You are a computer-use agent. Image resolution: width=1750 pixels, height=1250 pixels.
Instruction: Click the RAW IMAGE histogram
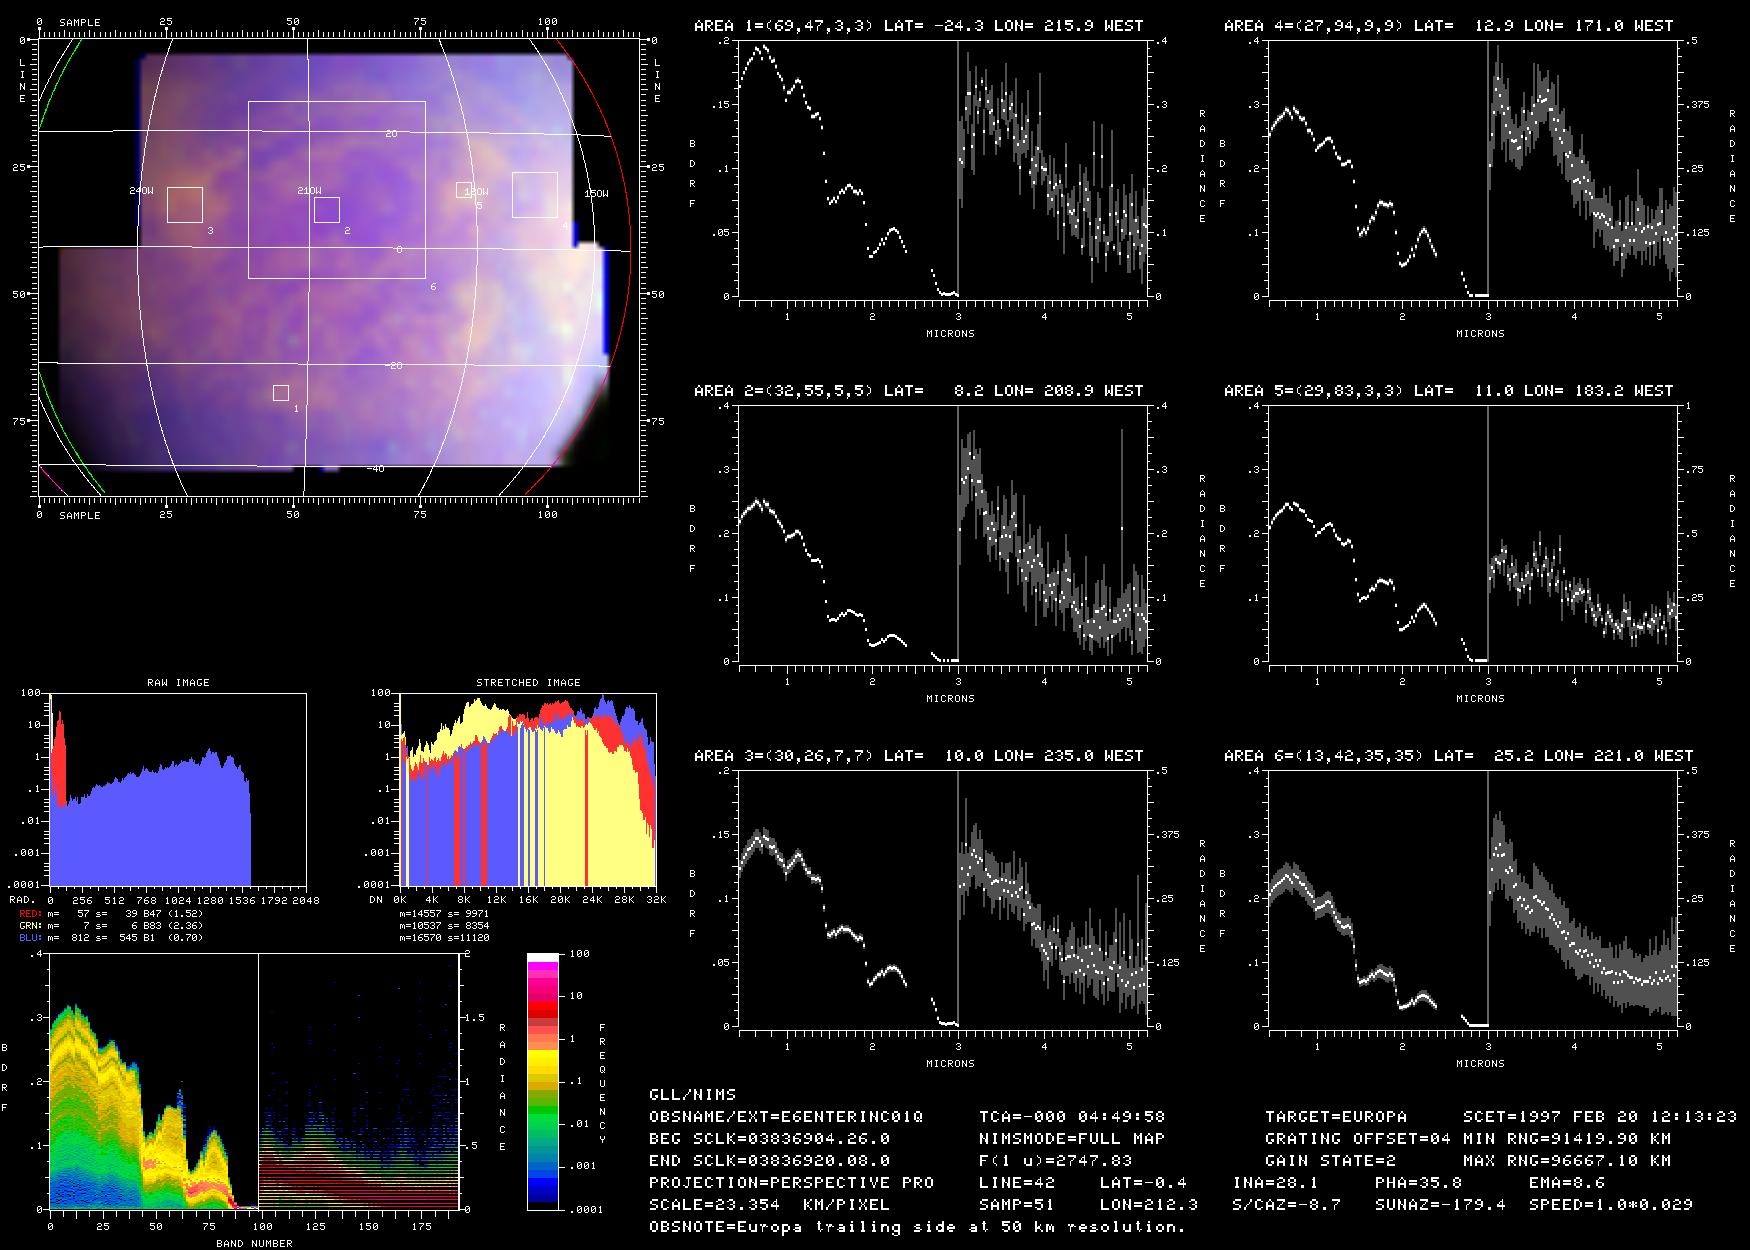[178, 790]
